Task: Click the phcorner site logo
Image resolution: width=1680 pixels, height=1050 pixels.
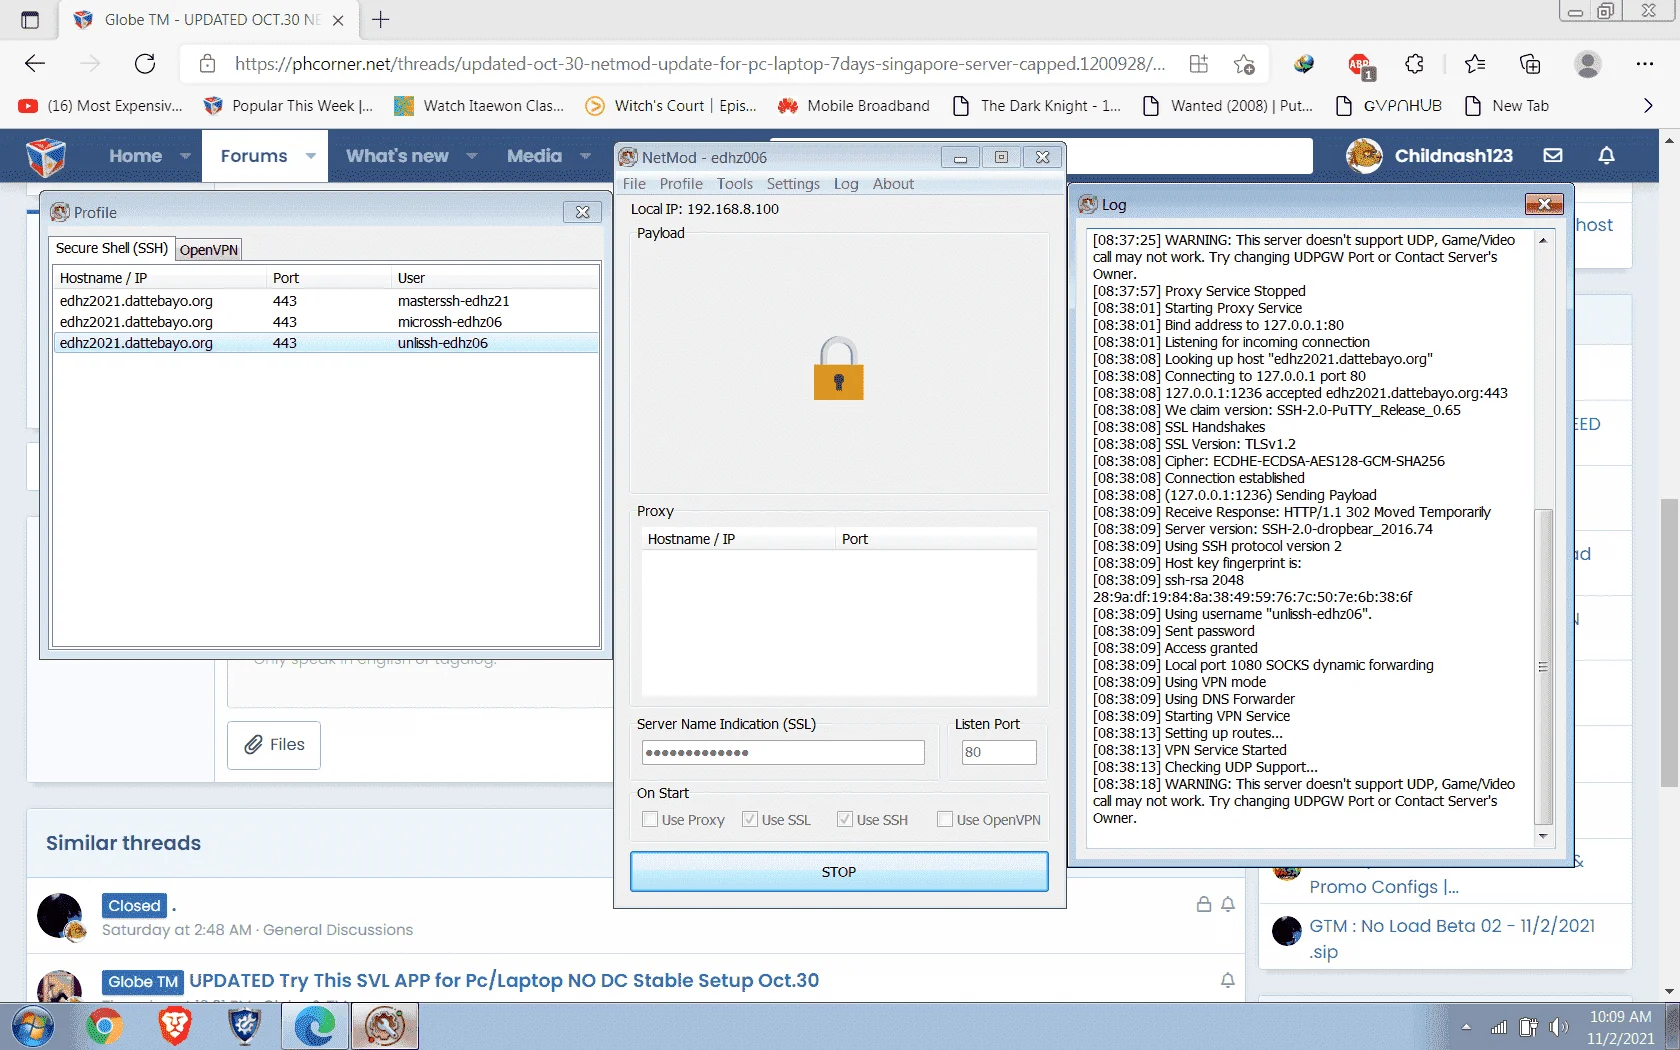Action: [46, 156]
